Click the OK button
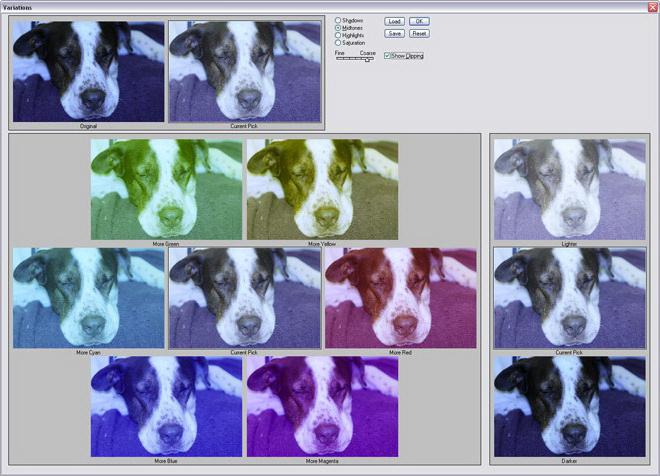This screenshot has width=660, height=476. 419,21
